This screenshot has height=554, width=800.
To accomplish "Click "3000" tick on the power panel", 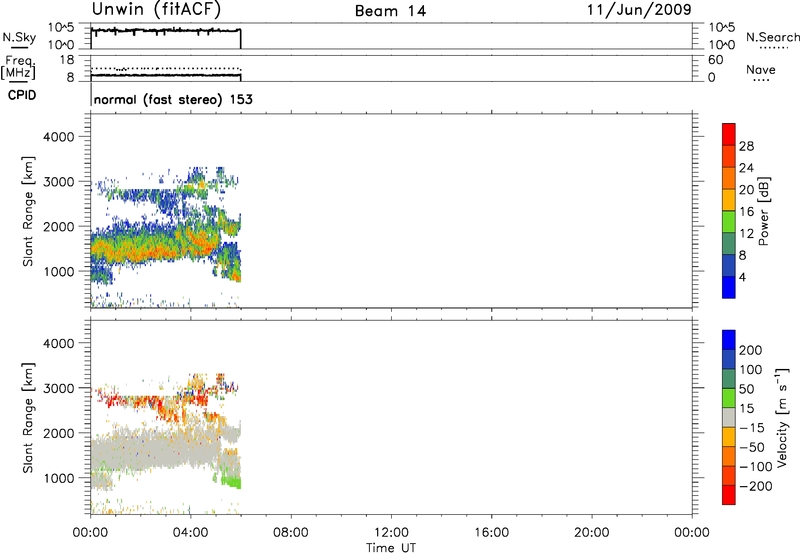I will (59, 182).
